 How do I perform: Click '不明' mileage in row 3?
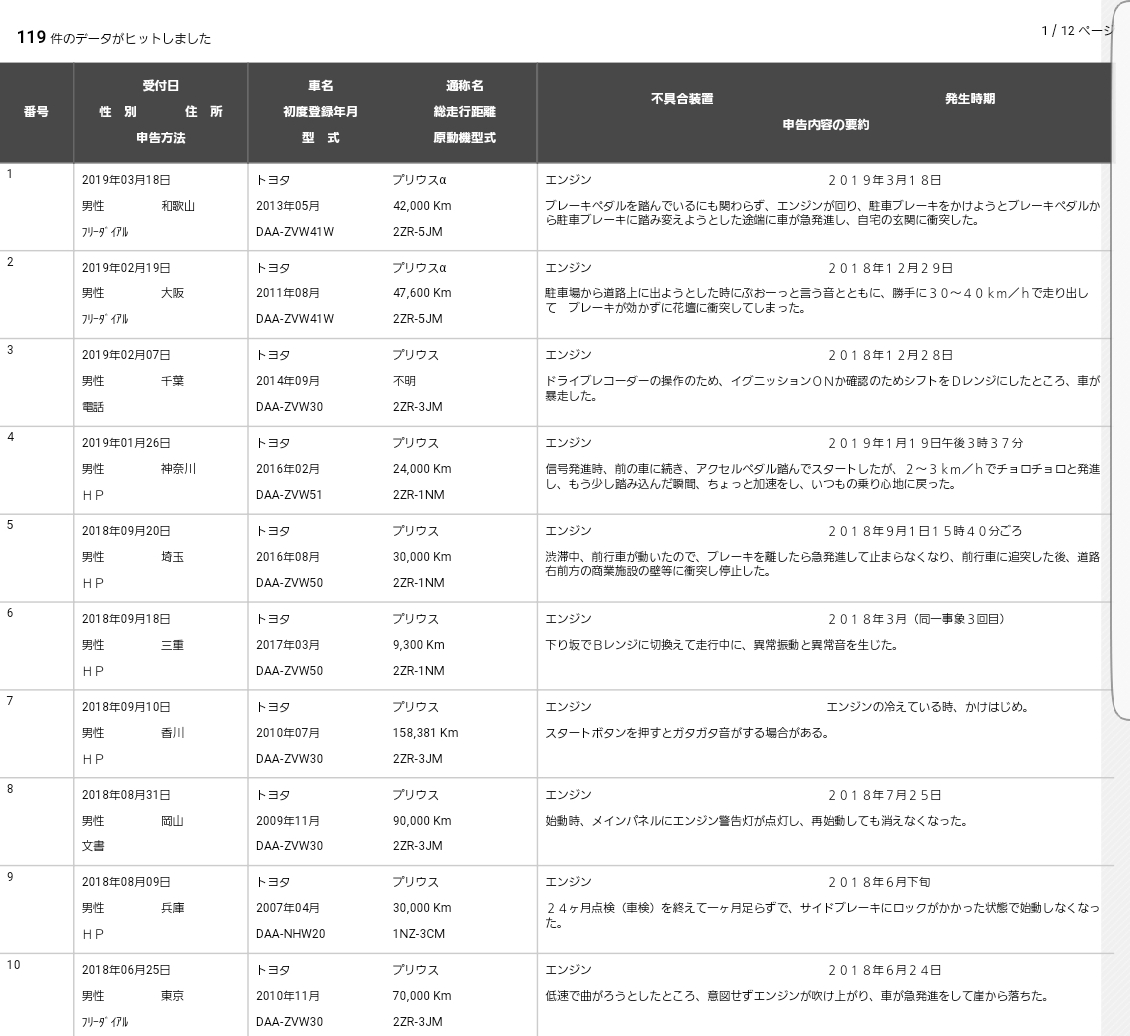[404, 381]
